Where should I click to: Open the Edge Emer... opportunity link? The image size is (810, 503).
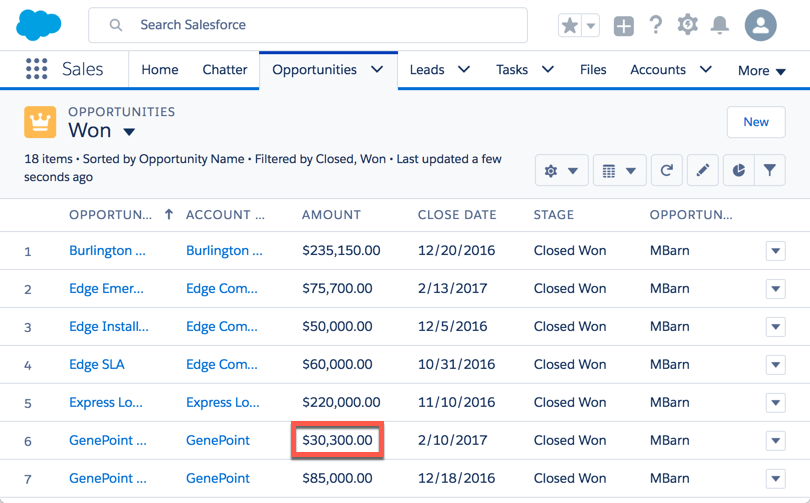(106, 288)
